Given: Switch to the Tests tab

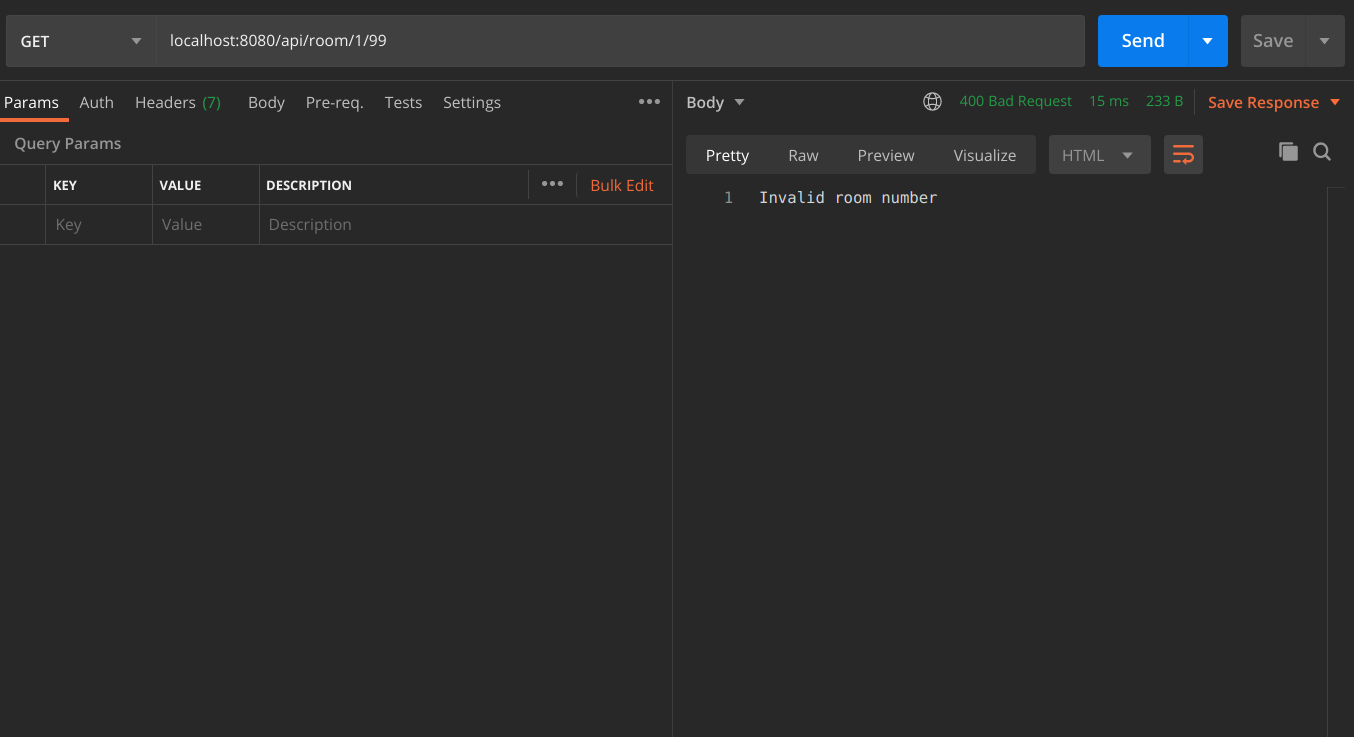Looking at the screenshot, I should (403, 103).
